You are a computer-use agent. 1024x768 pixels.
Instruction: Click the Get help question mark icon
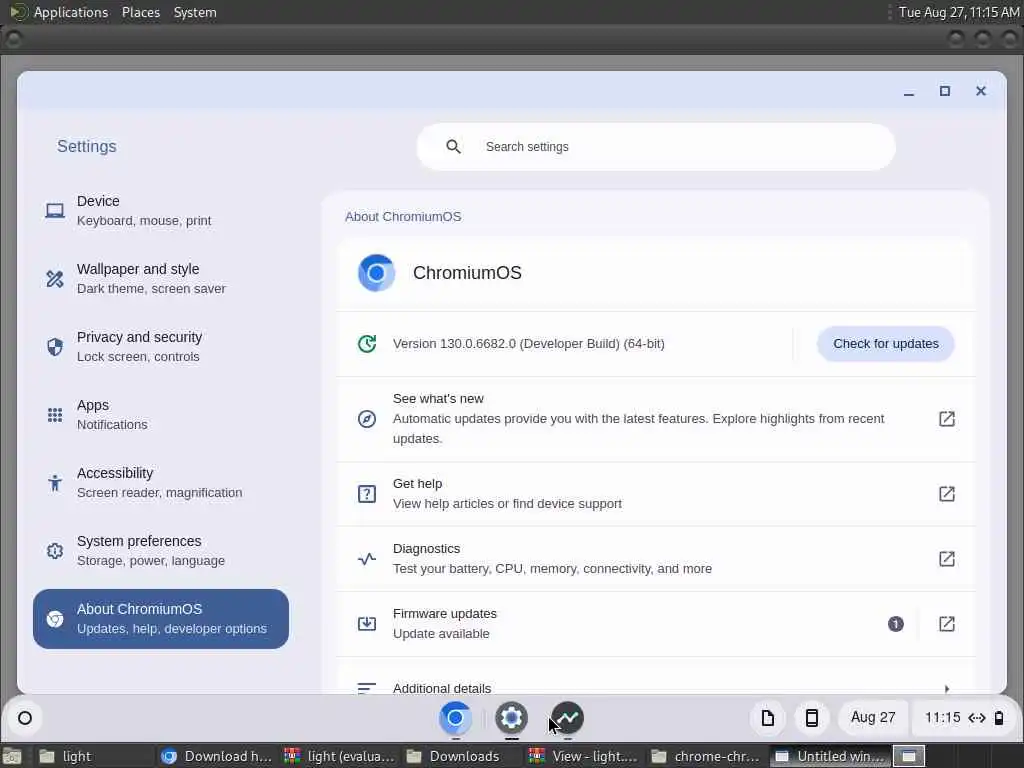(367, 494)
